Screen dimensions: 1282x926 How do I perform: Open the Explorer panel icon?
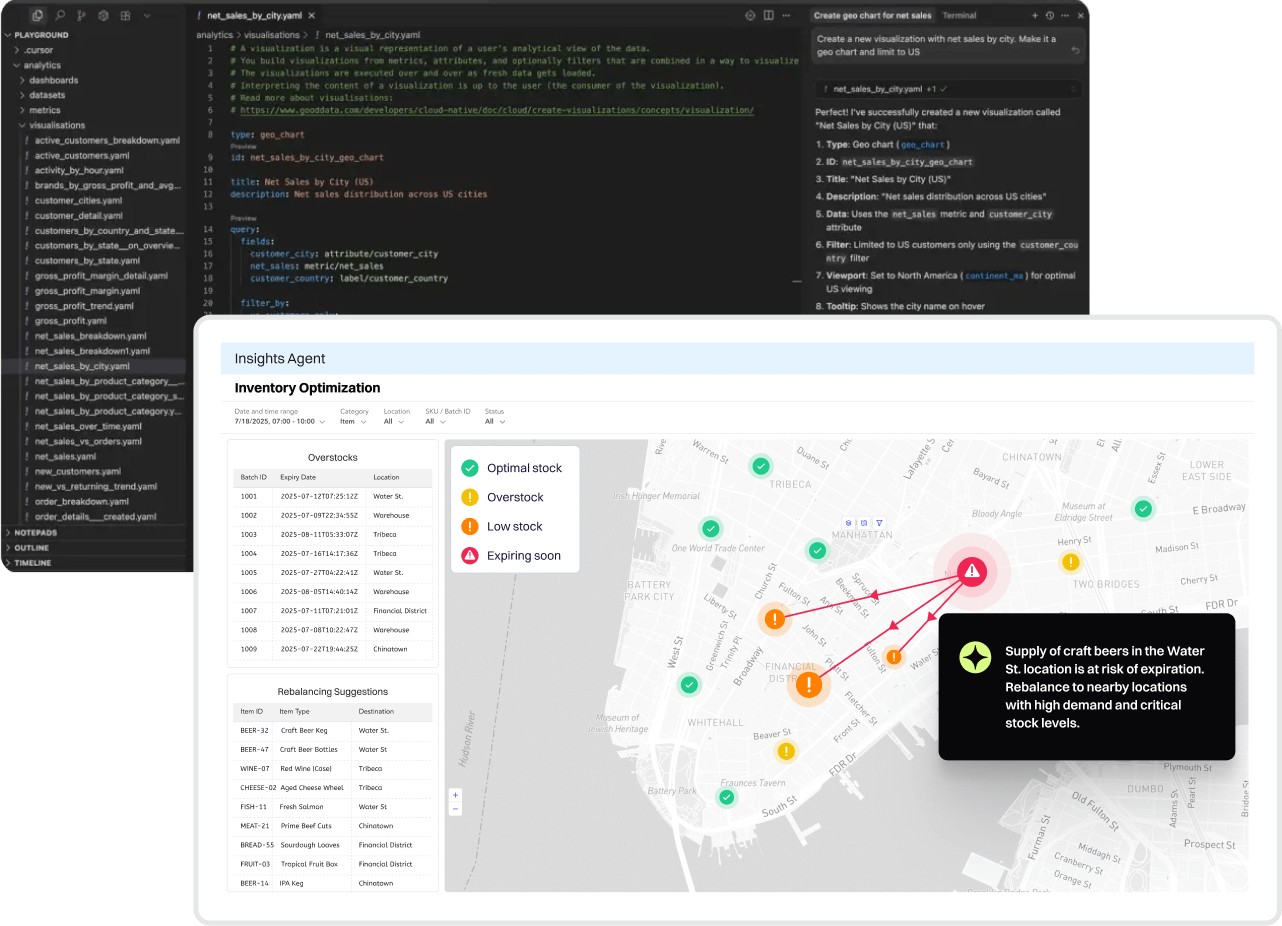coord(38,15)
